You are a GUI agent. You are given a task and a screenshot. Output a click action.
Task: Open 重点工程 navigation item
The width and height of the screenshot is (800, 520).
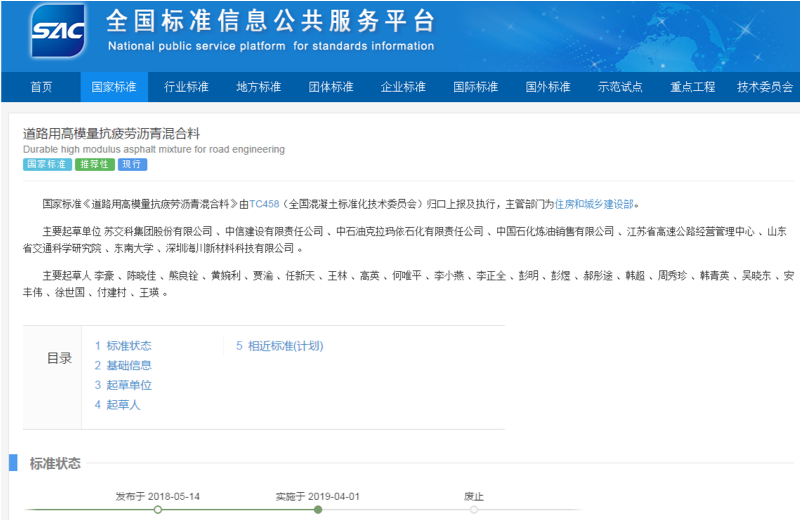click(x=693, y=87)
